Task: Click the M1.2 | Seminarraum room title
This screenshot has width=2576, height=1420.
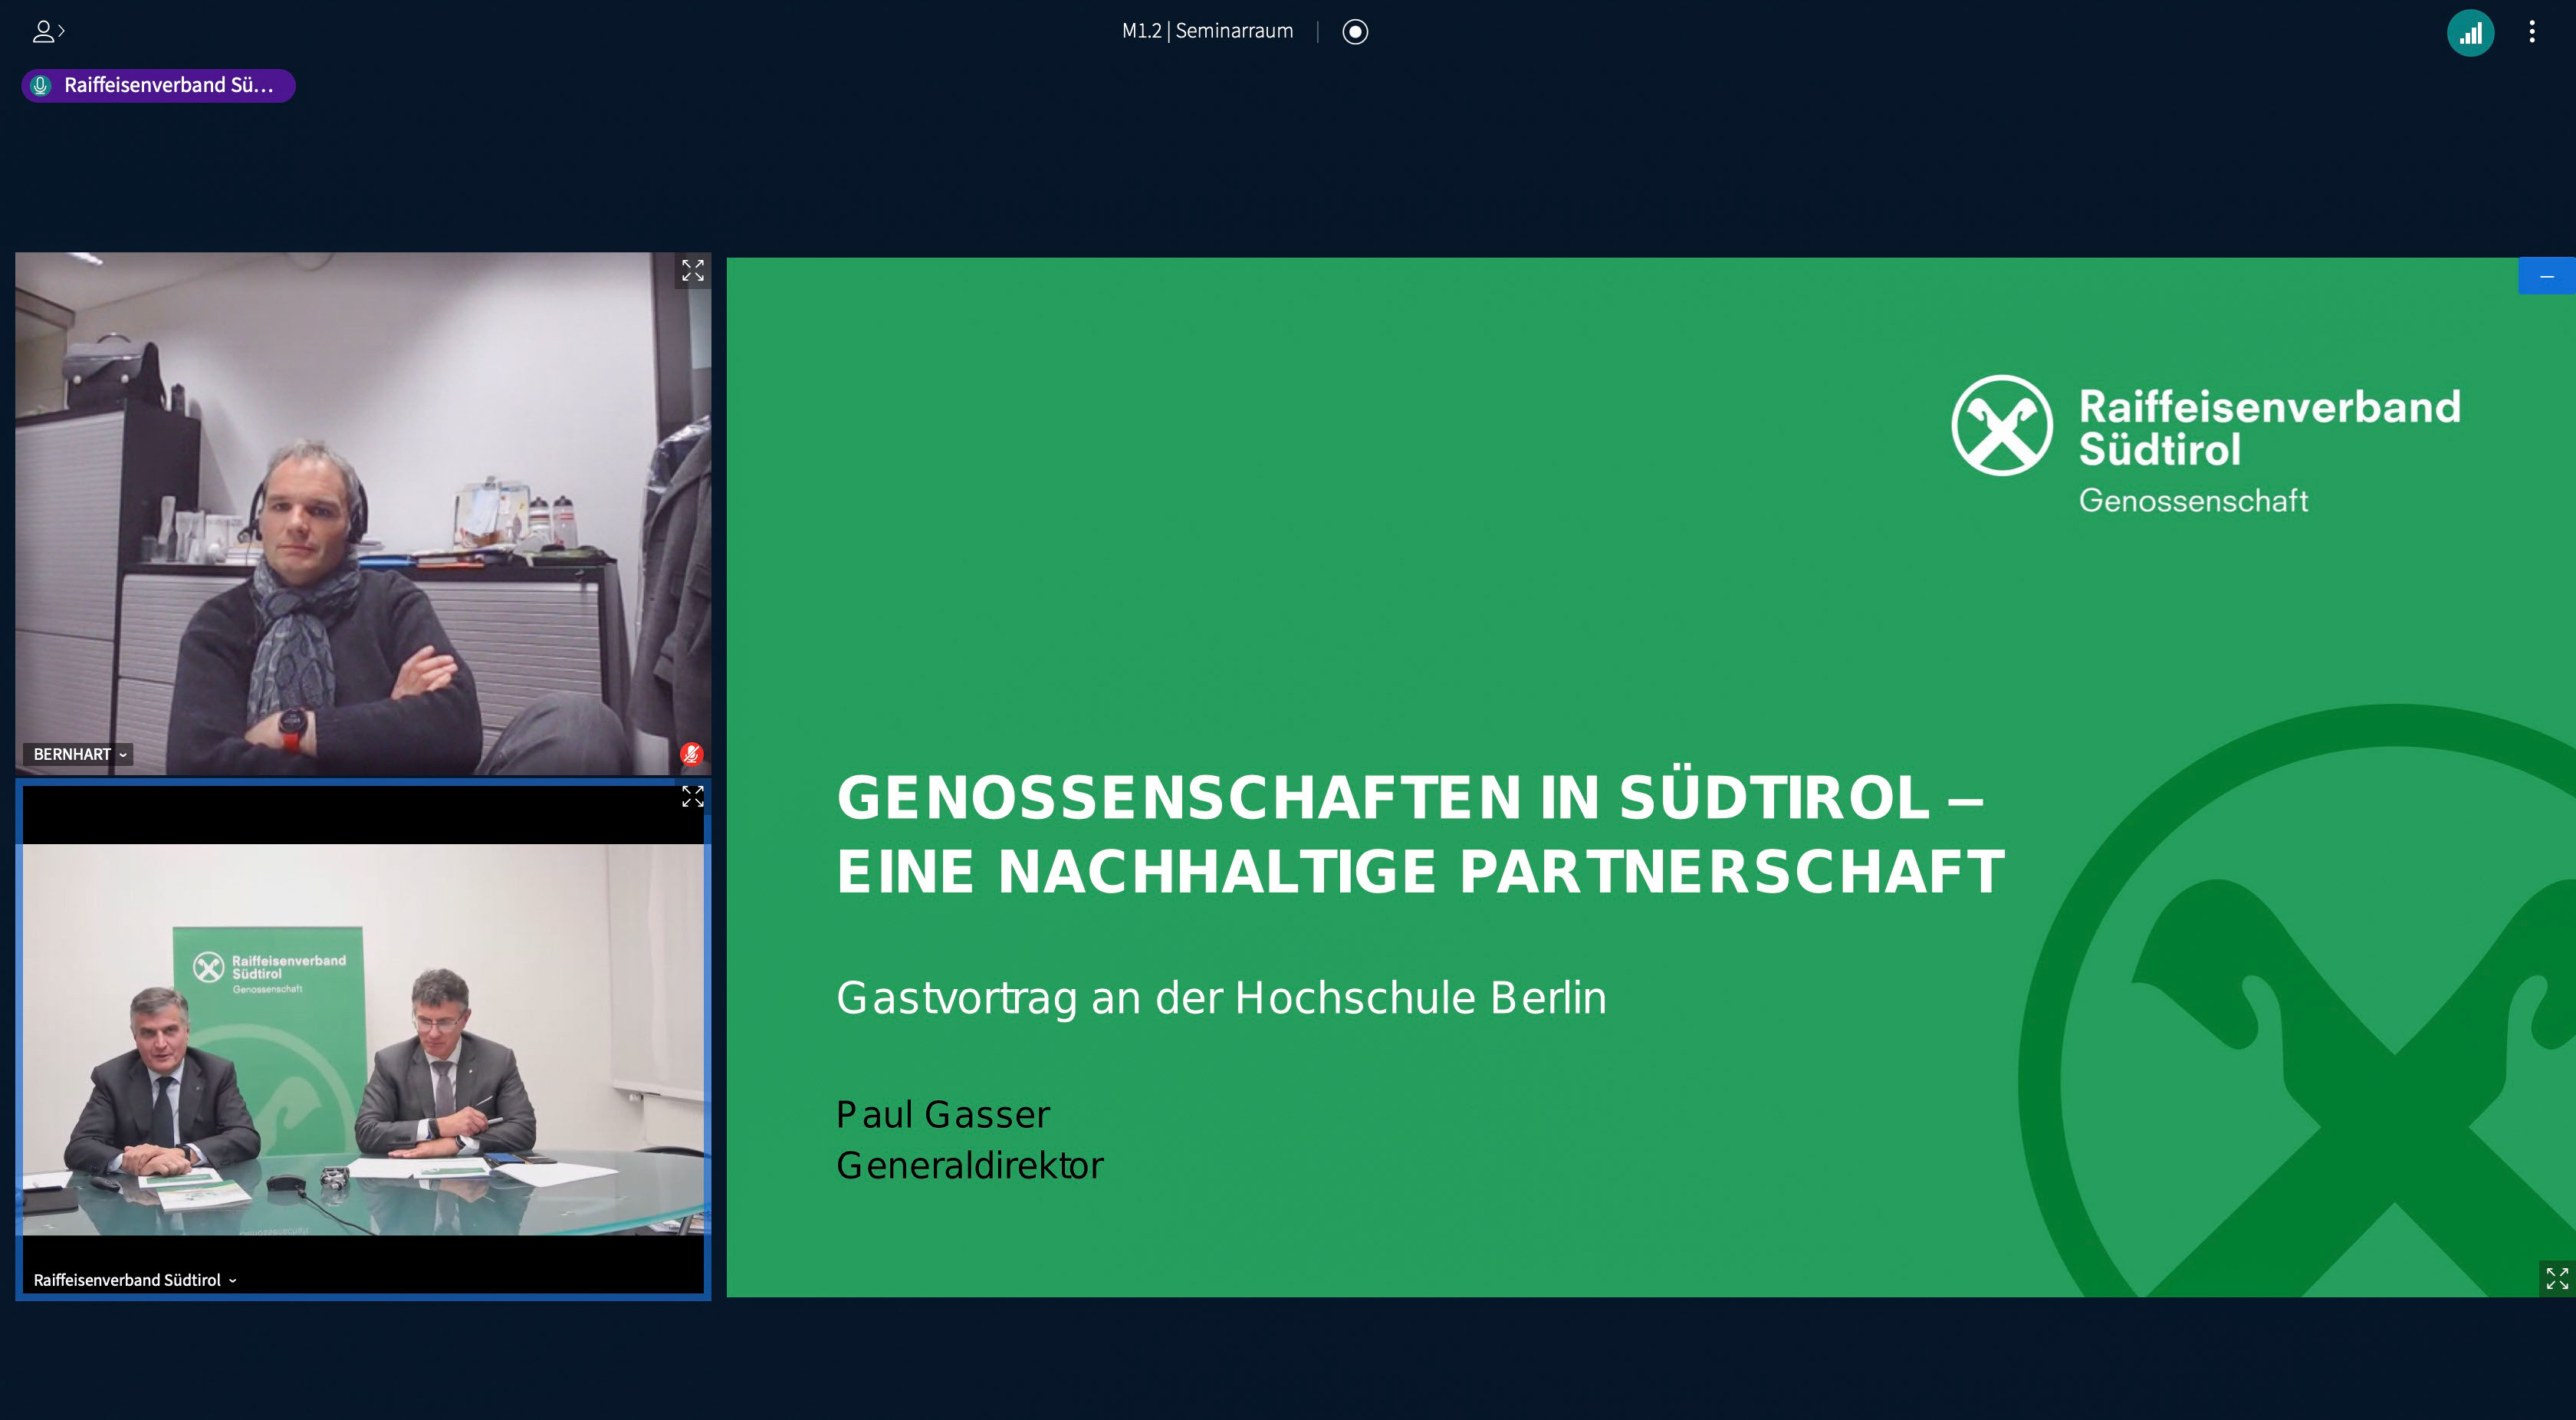Action: (x=1207, y=31)
